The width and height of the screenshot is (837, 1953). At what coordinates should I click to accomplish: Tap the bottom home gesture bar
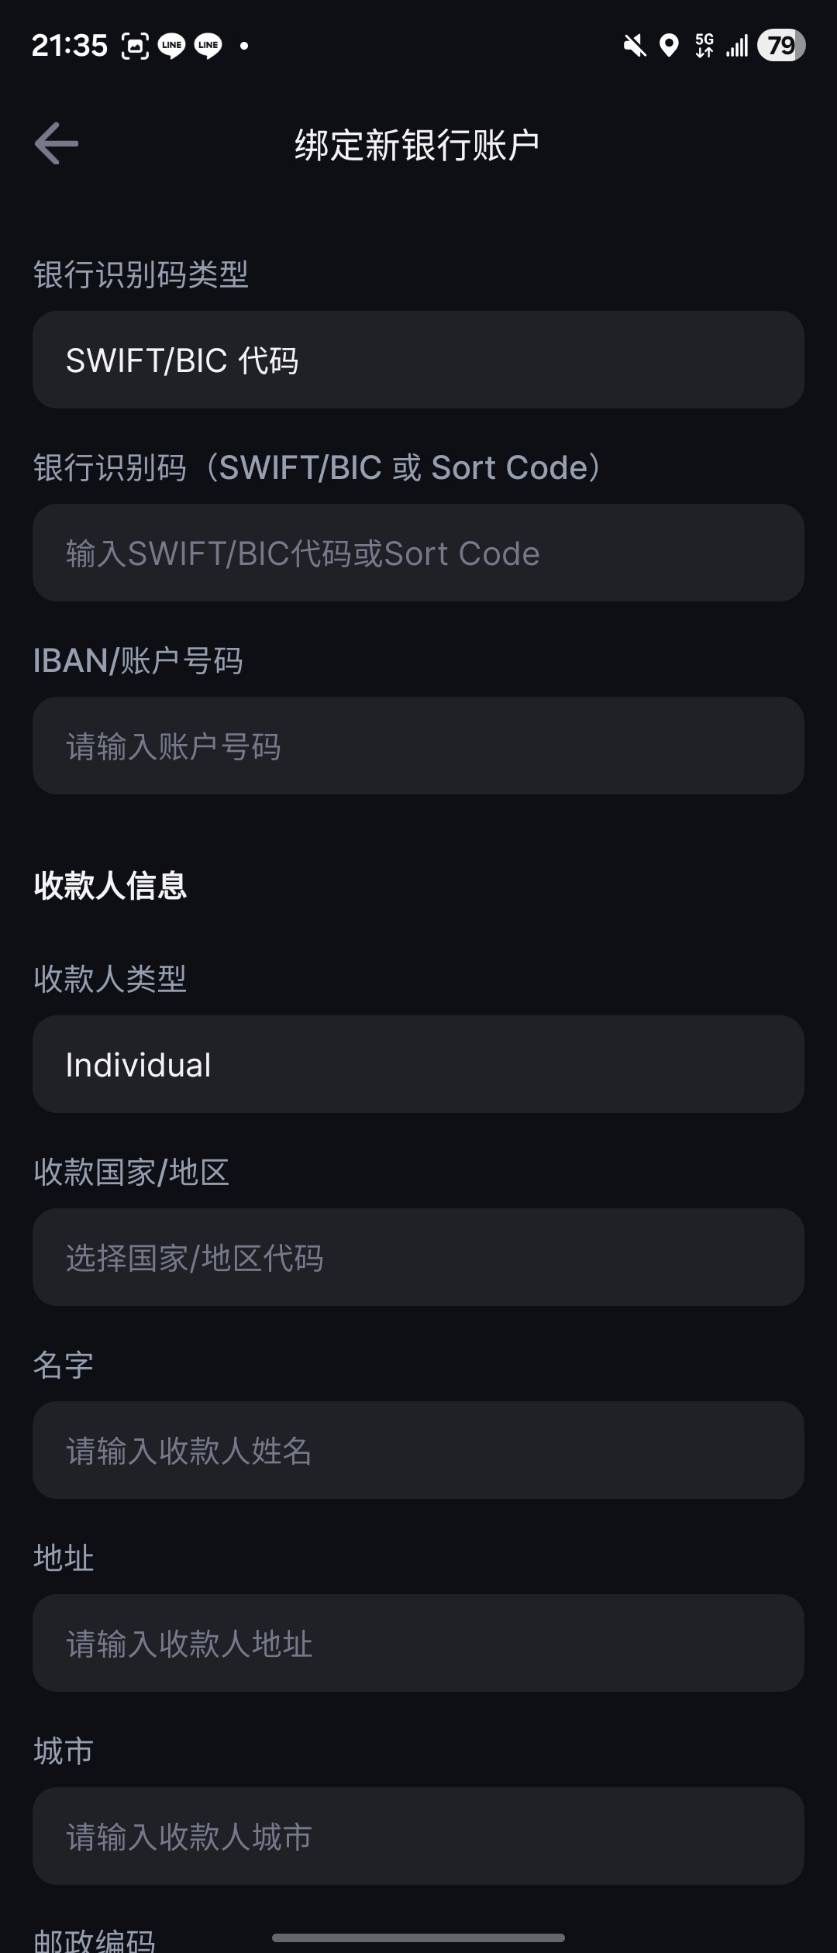click(x=418, y=1938)
